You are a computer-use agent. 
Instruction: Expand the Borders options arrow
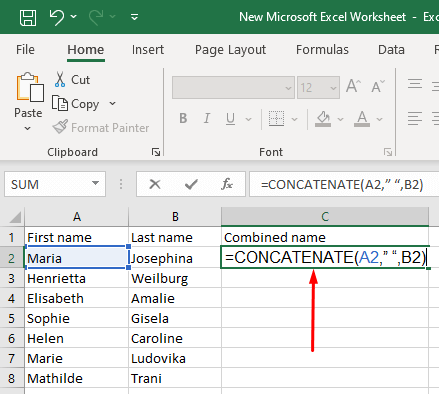tap(294, 119)
